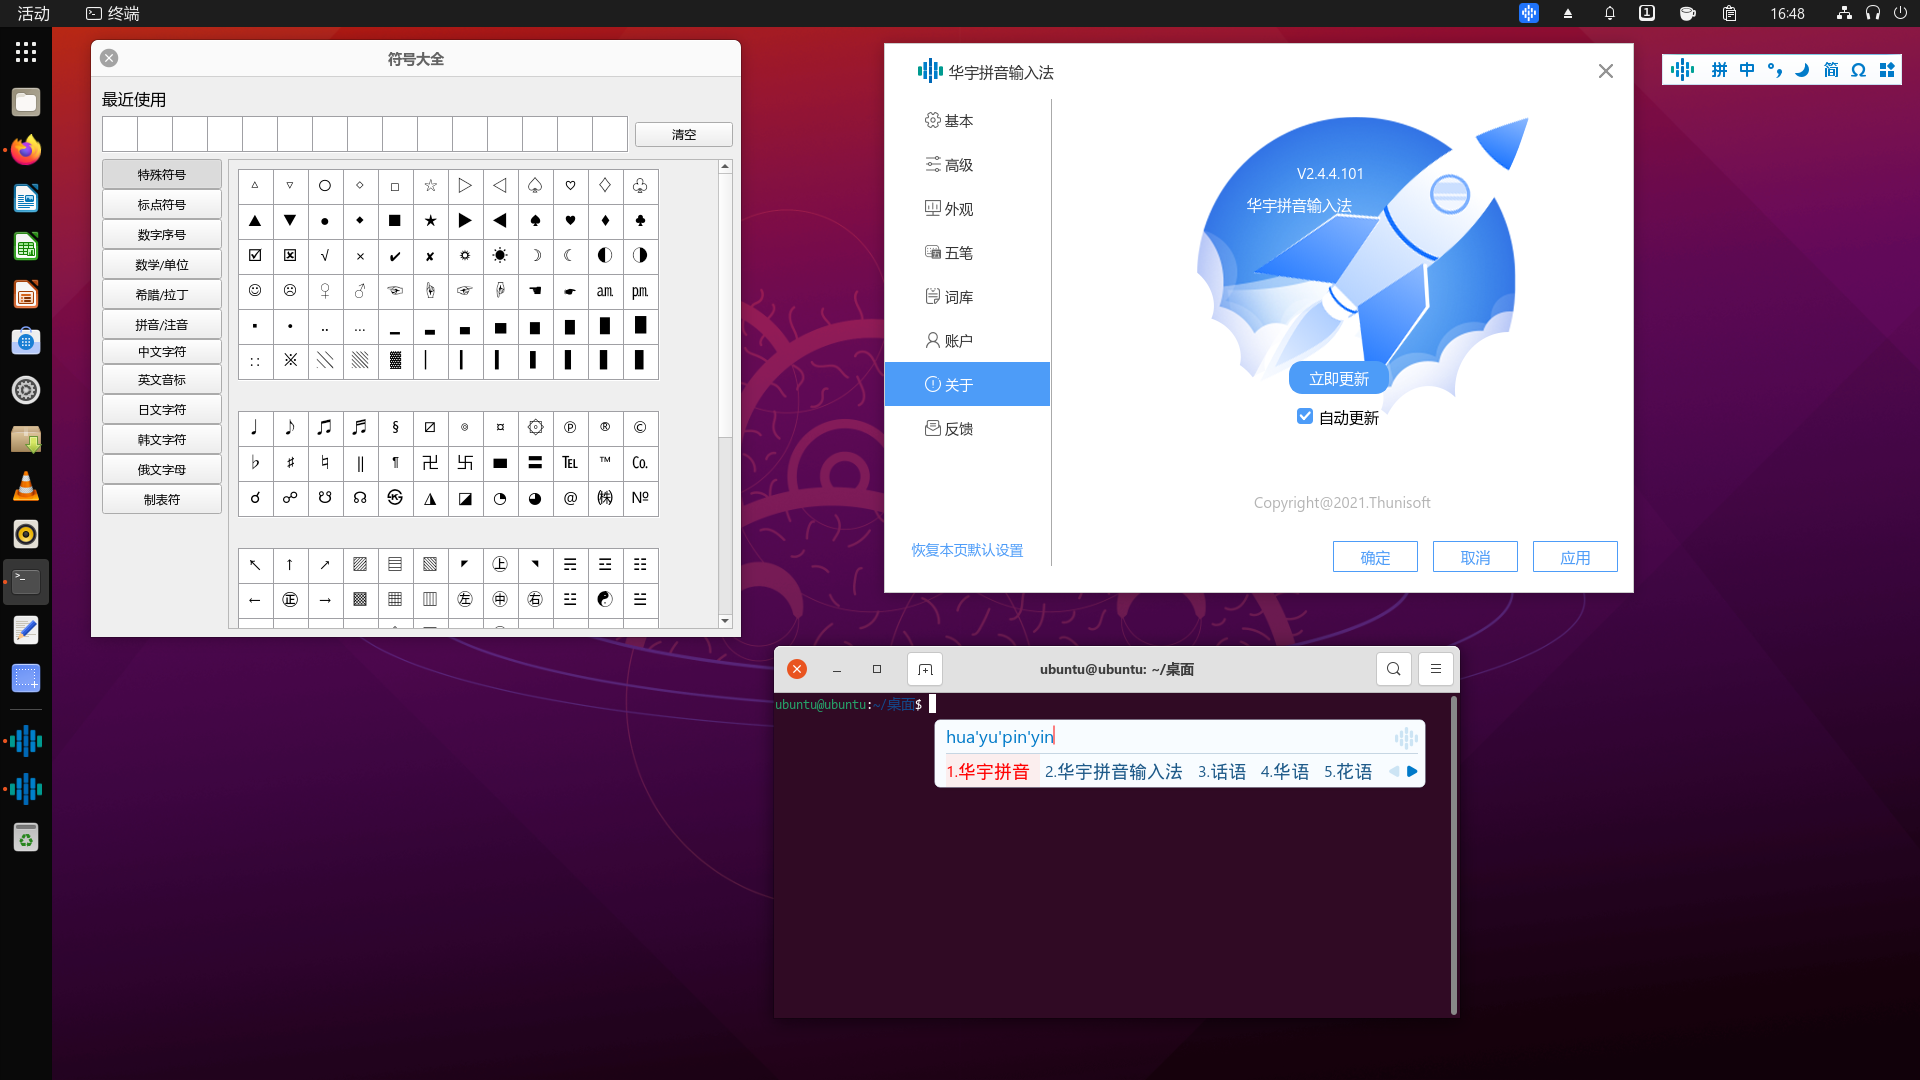Insert the up arrow ↑ symbol

point(290,565)
